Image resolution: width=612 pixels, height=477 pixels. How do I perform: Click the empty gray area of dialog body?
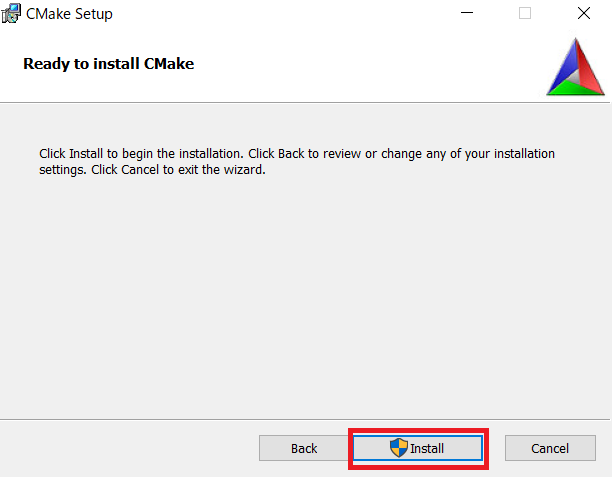coord(300,300)
